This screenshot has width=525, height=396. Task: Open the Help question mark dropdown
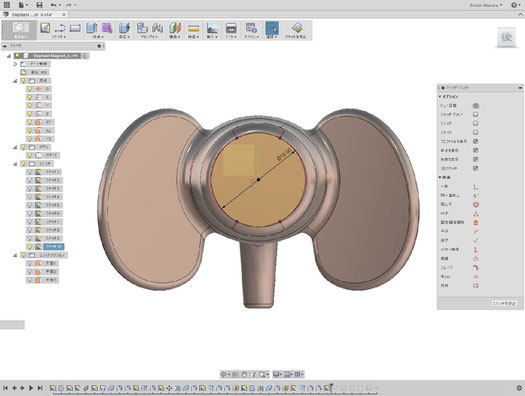tap(515, 5)
